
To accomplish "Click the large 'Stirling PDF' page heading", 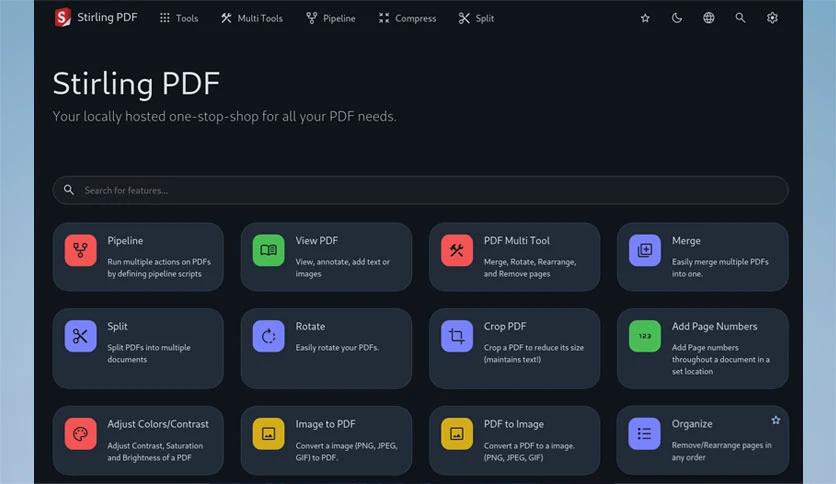I will (x=136, y=84).
